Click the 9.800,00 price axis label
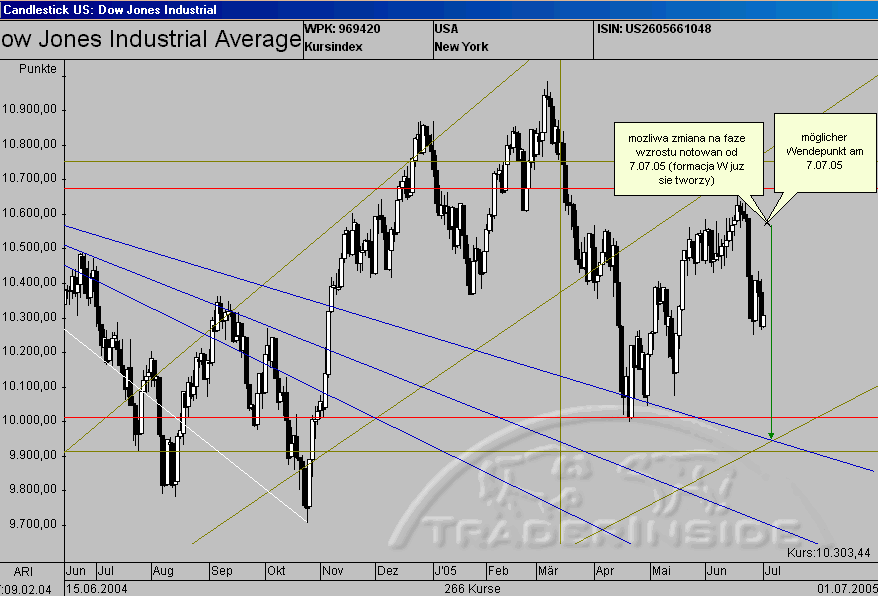The width and height of the screenshot is (878, 596). pyautogui.click(x=32, y=490)
